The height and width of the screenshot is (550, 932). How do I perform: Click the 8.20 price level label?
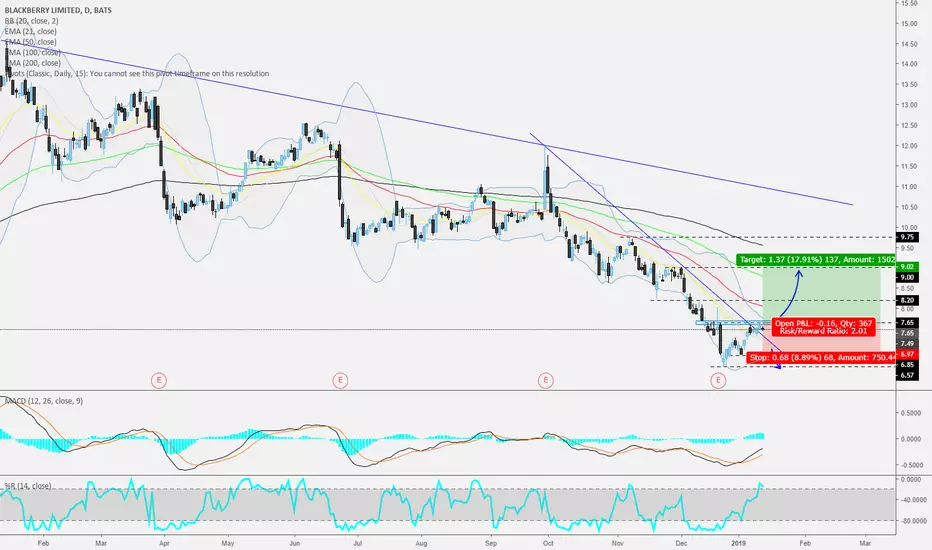908,300
